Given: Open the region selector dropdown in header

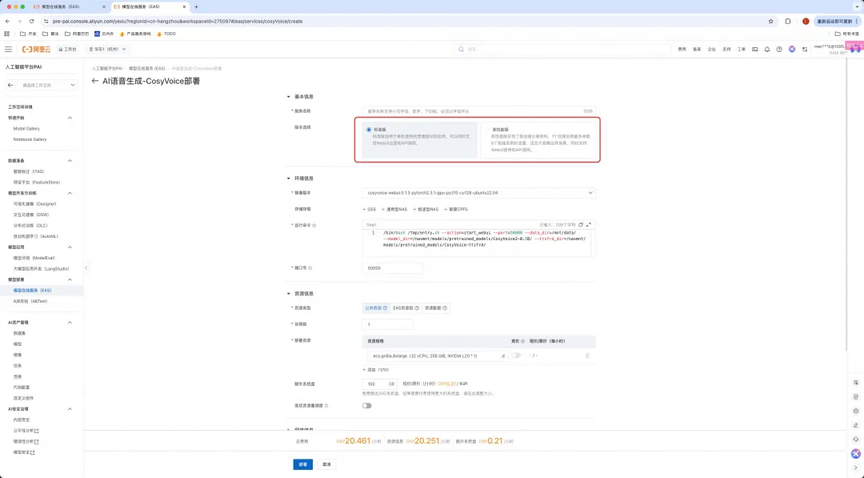Looking at the screenshot, I should [x=108, y=49].
